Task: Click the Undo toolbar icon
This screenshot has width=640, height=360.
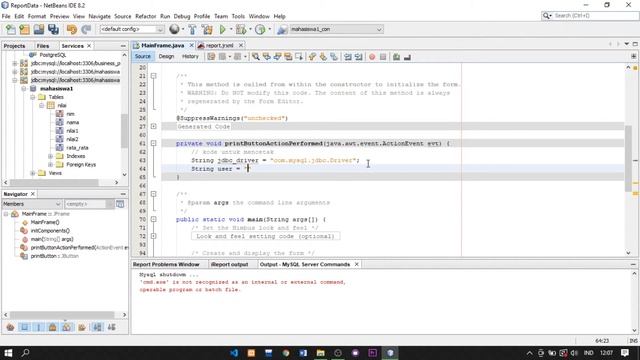Action: point(72,29)
